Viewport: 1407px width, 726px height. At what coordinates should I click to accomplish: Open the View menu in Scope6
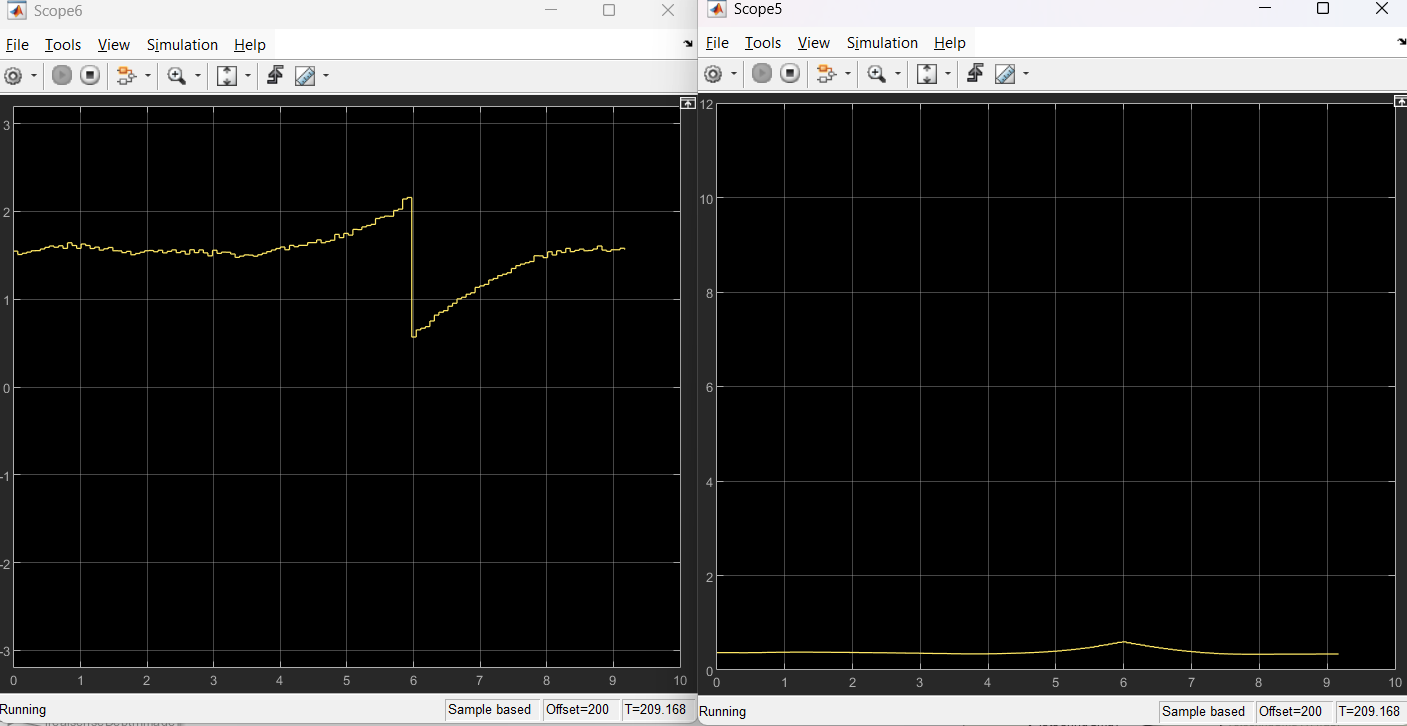114,45
